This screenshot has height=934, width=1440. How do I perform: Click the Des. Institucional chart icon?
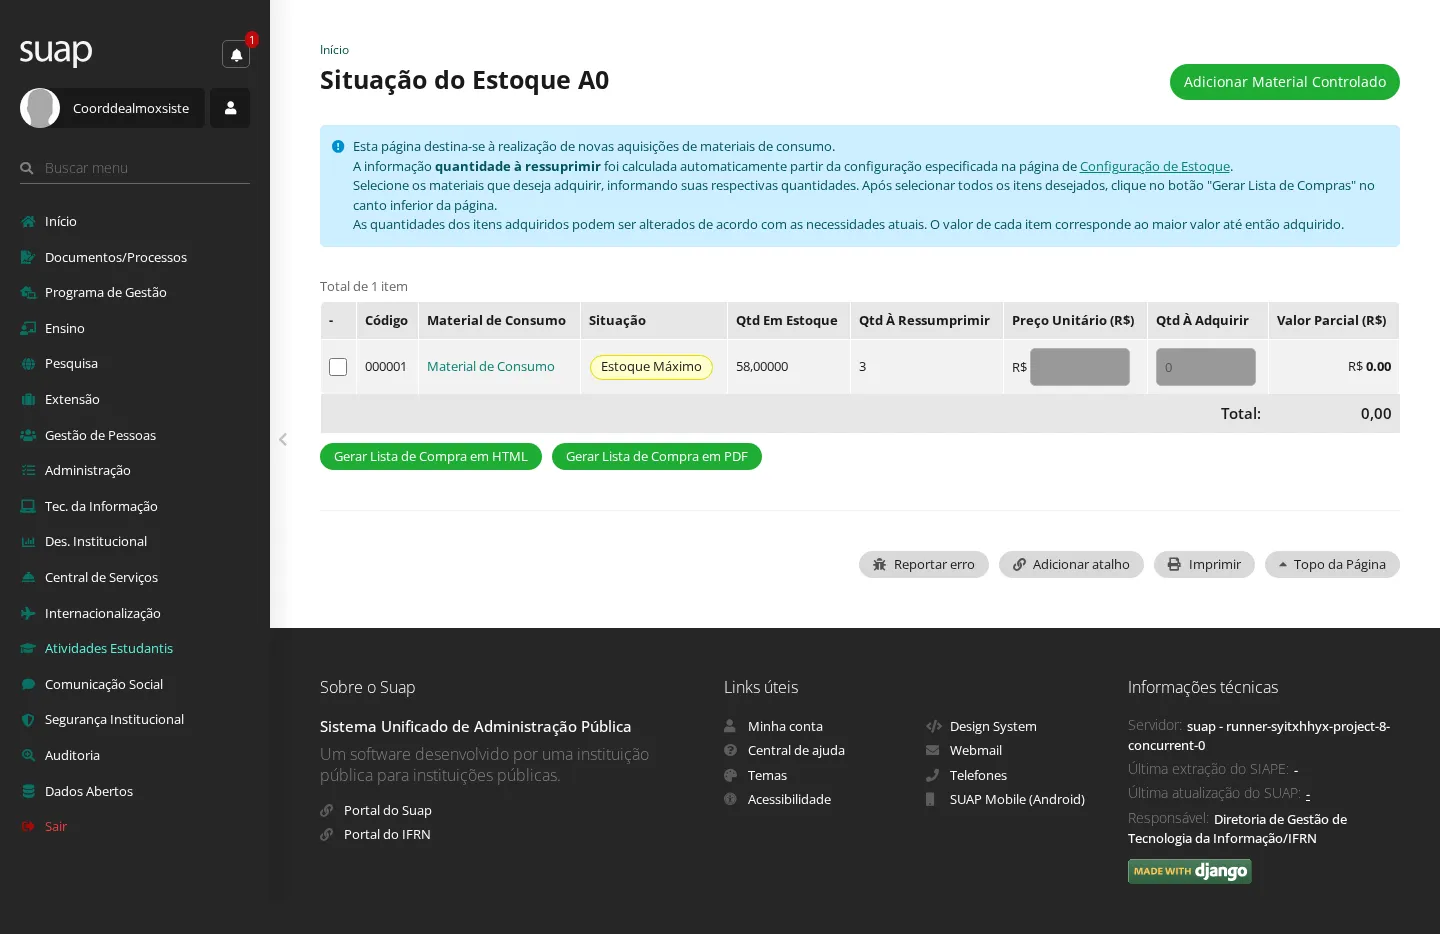pyautogui.click(x=28, y=541)
